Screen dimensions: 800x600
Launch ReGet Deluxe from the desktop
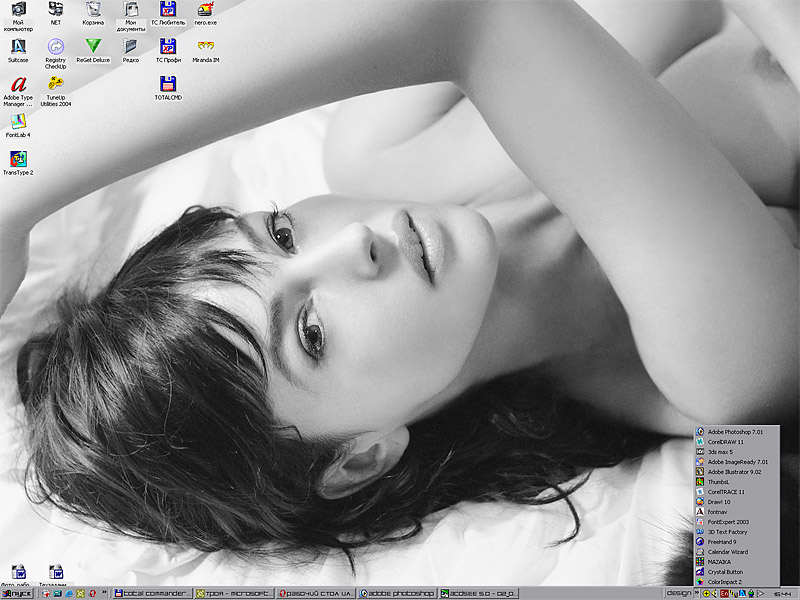point(93,51)
